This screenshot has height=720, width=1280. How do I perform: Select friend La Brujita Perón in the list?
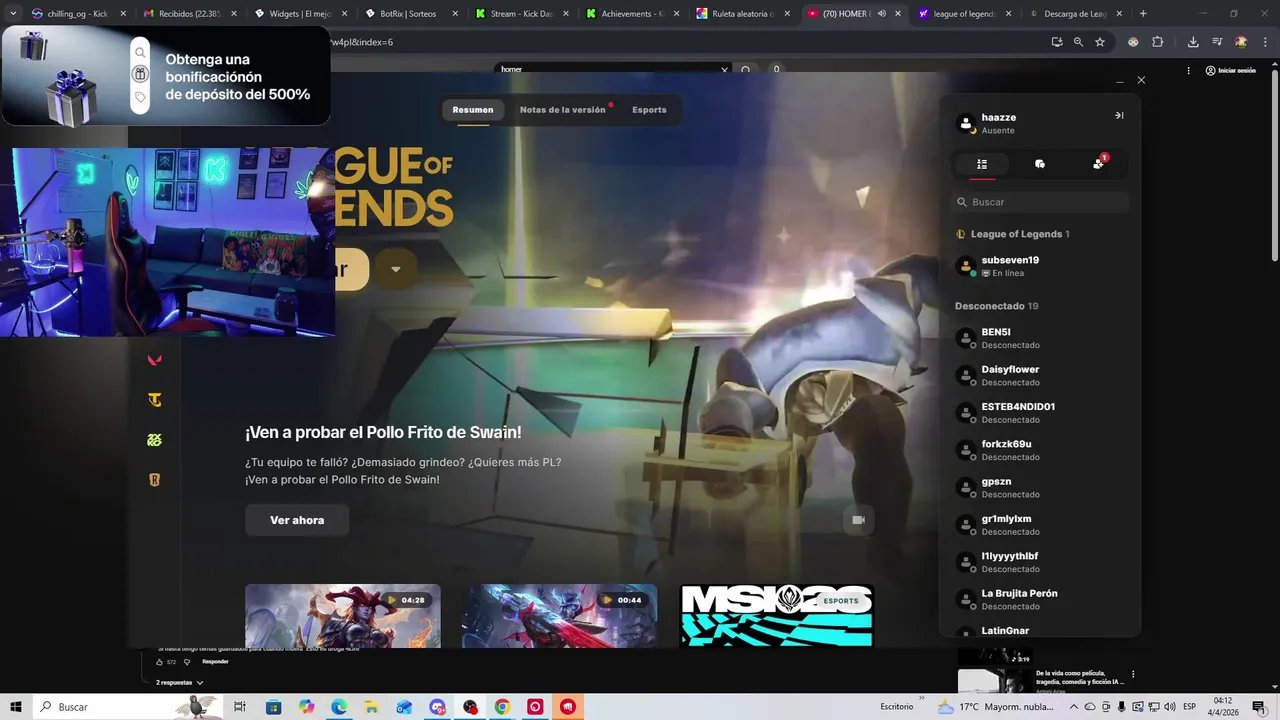[1040, 599]
